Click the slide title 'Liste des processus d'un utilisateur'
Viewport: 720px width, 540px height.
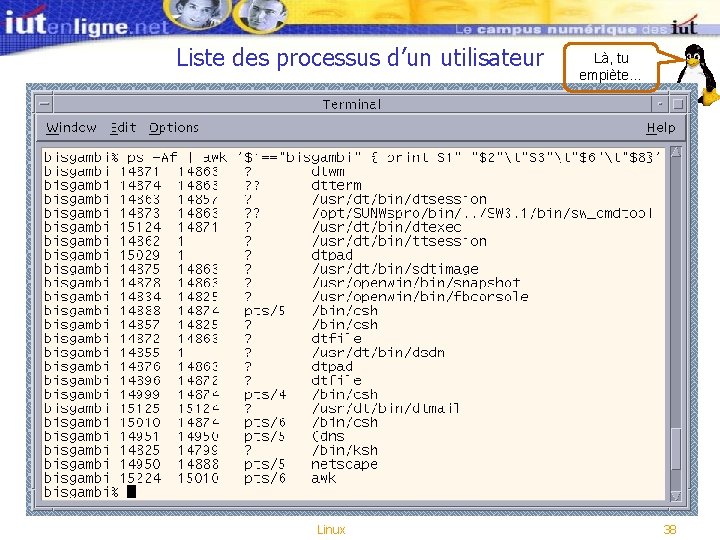360,58
